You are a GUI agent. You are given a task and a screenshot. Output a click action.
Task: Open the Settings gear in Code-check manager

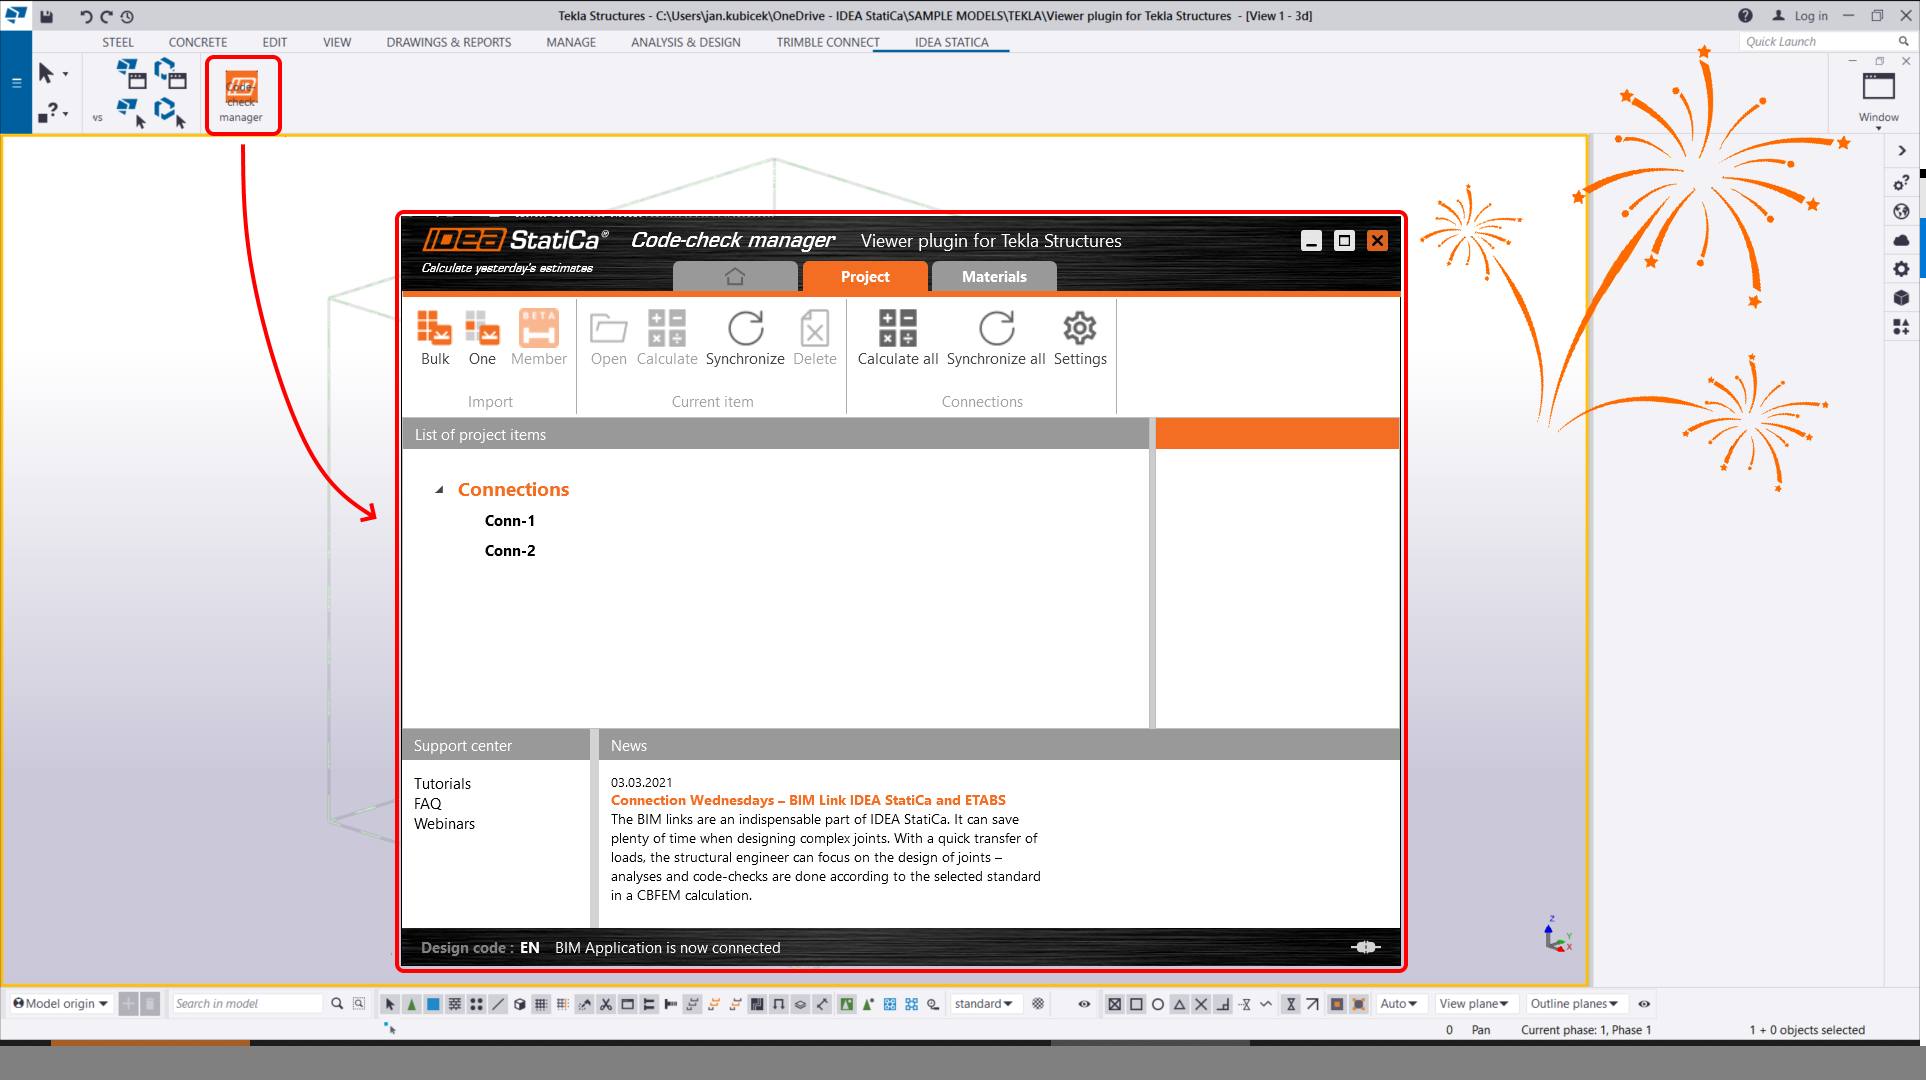click(1080, 329)
